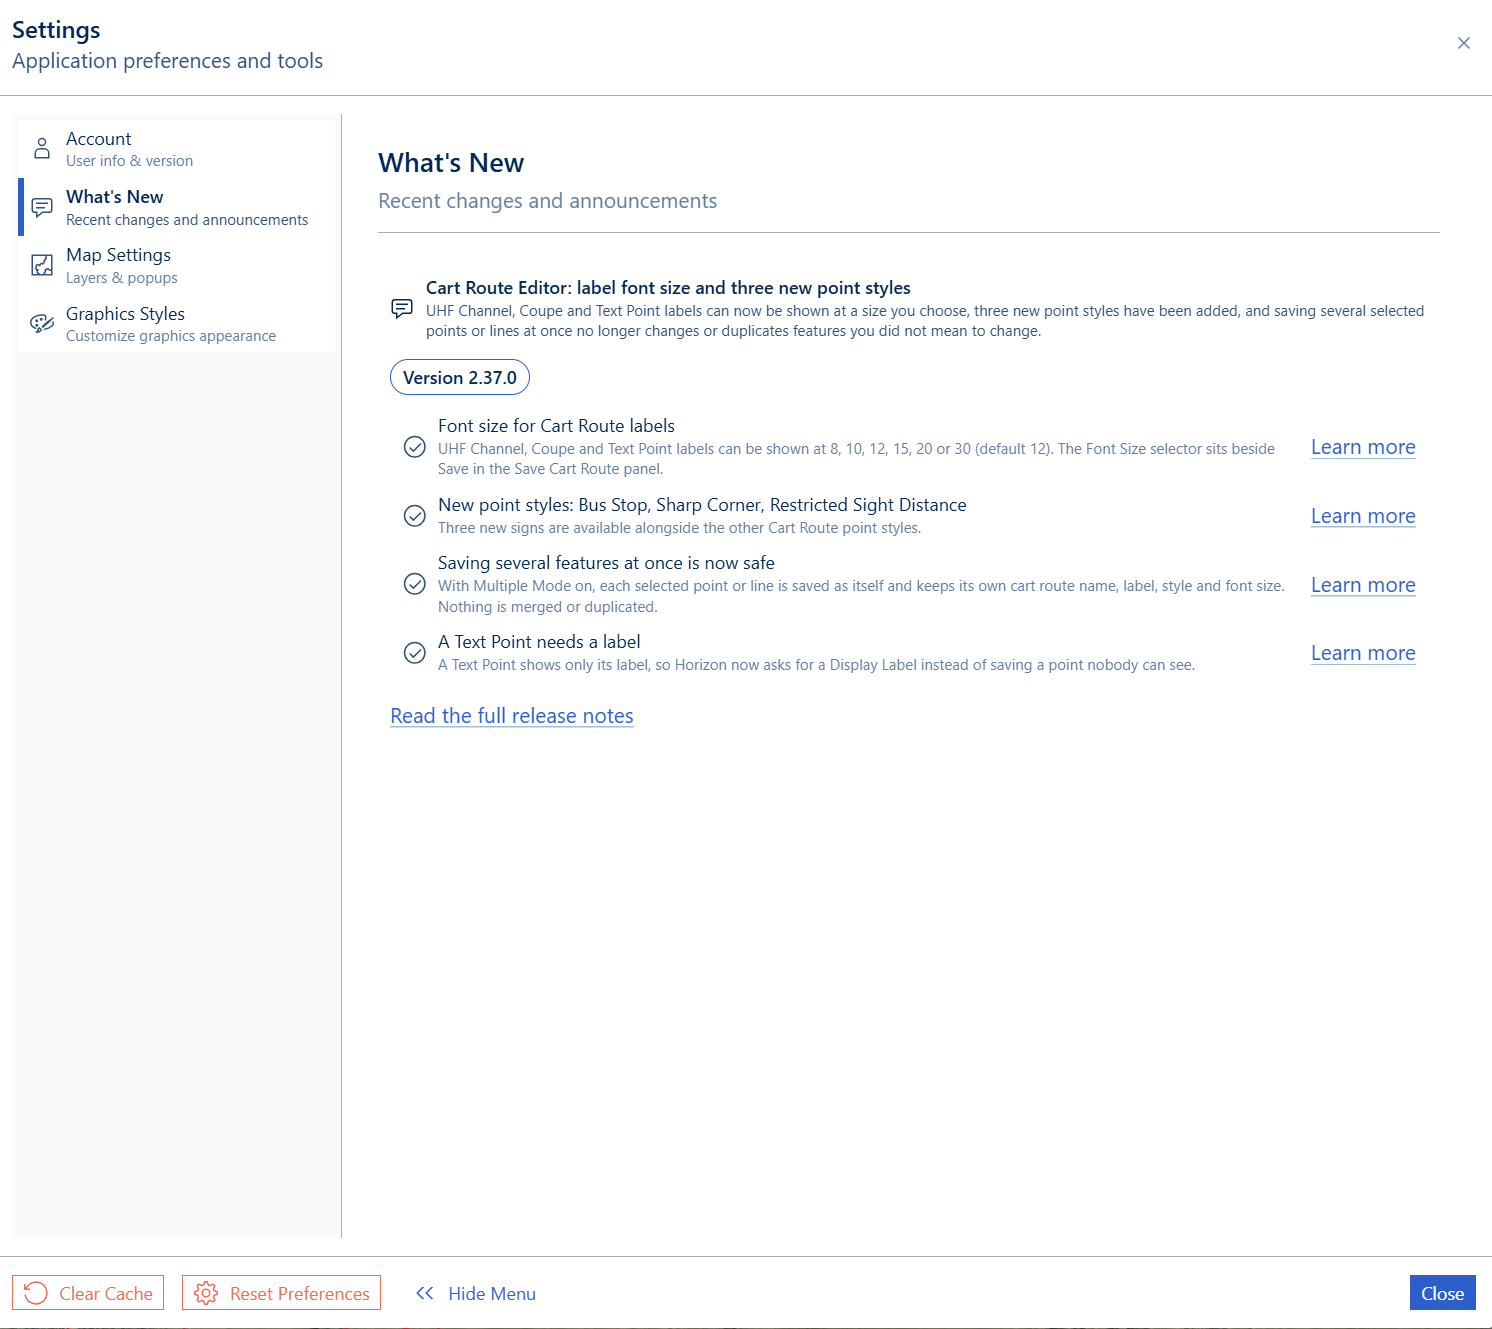
Task: Click the Font size for Cart Route labels title
Action: click(556, 426)
